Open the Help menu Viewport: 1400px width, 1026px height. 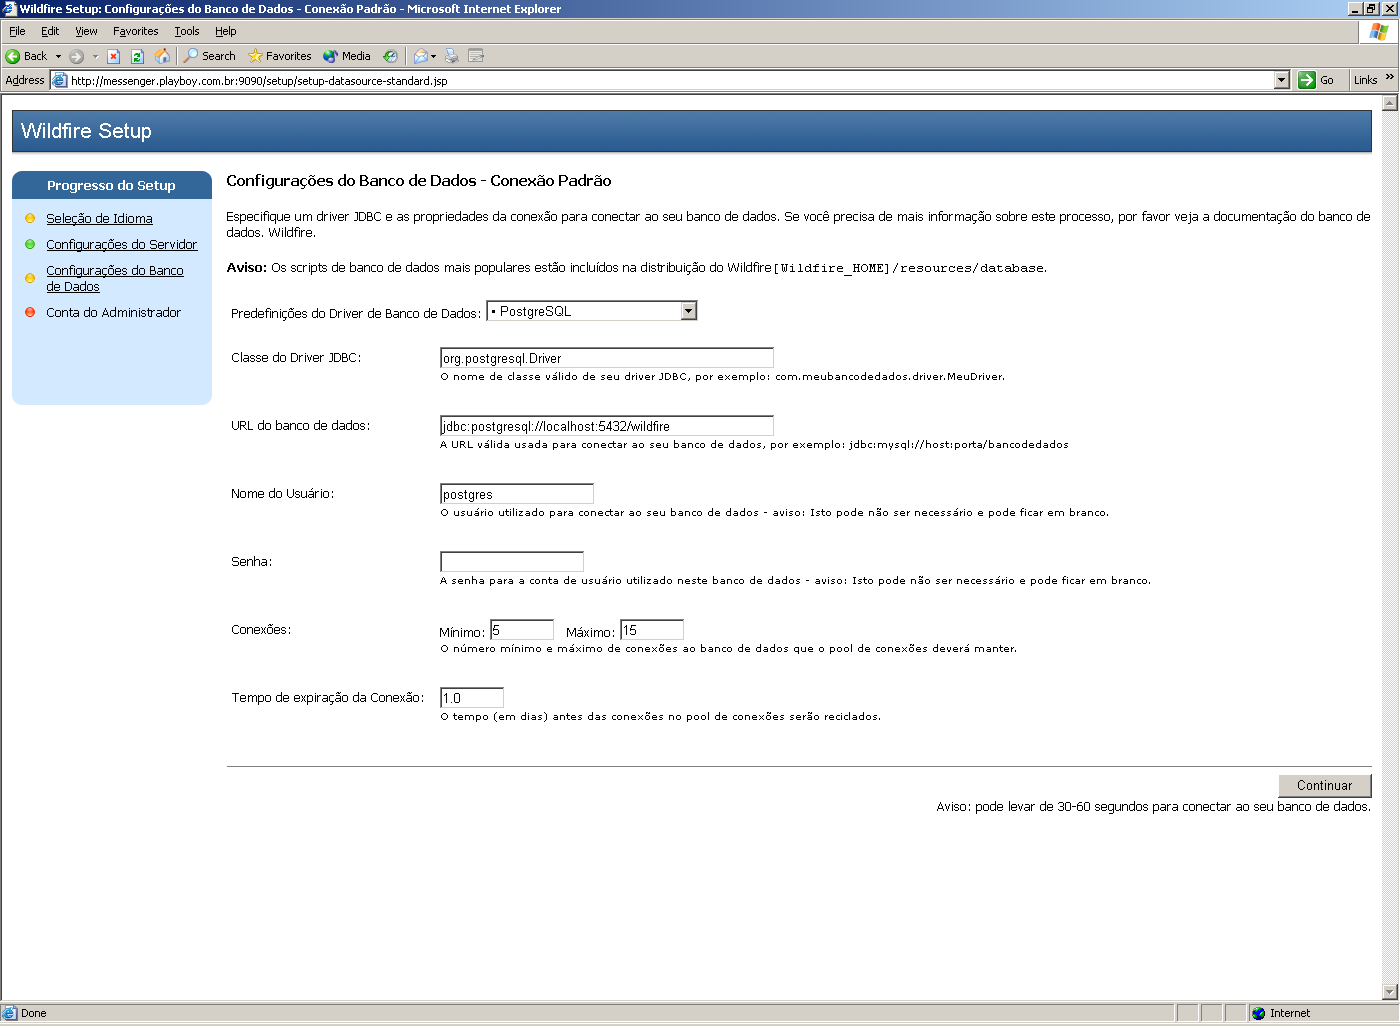(x=226, y=31)
